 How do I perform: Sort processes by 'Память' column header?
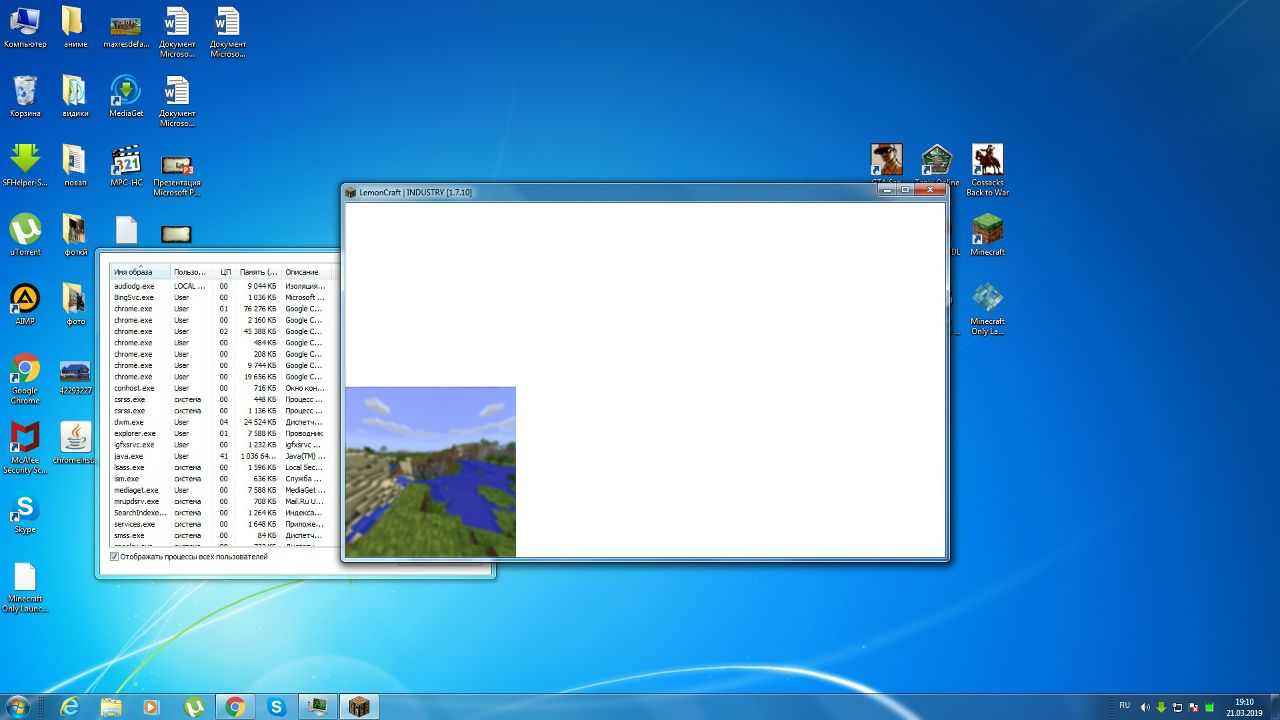tap(258, 272)
